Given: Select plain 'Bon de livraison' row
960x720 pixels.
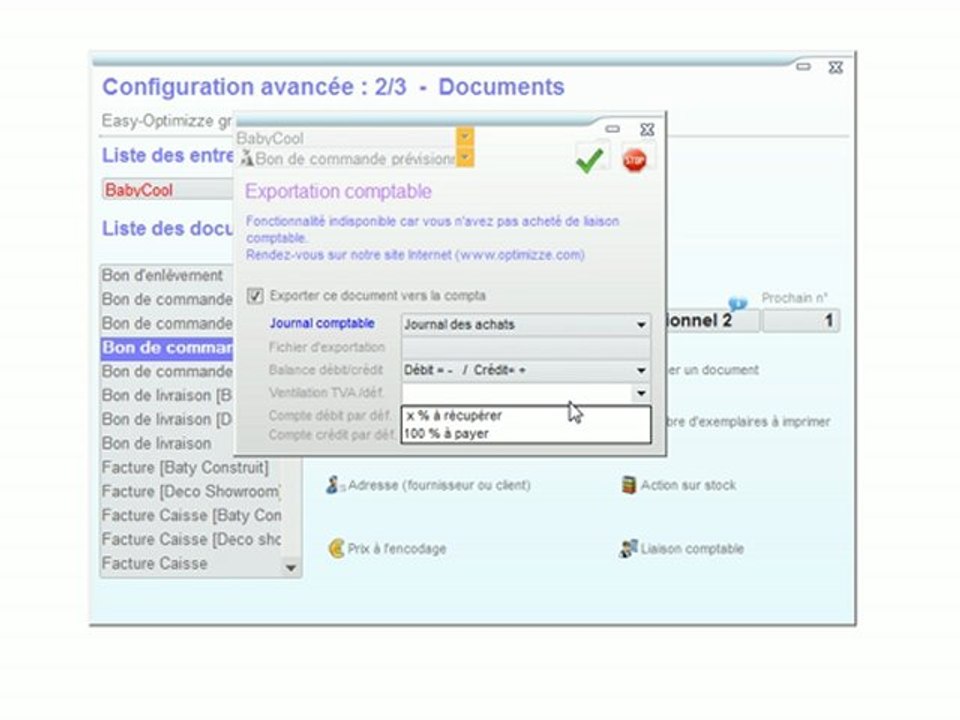Looking at the screenshot, I should click(167, 443).
